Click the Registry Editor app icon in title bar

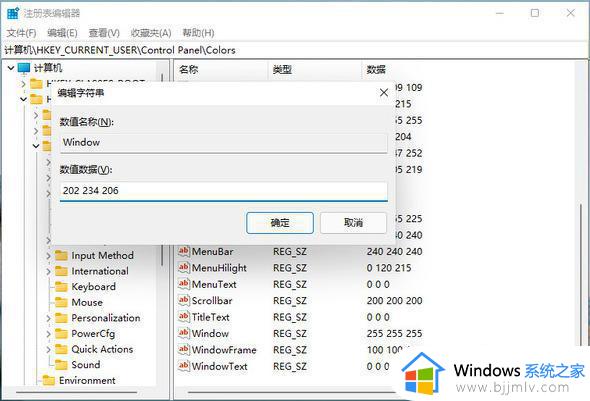click(13, 14)
